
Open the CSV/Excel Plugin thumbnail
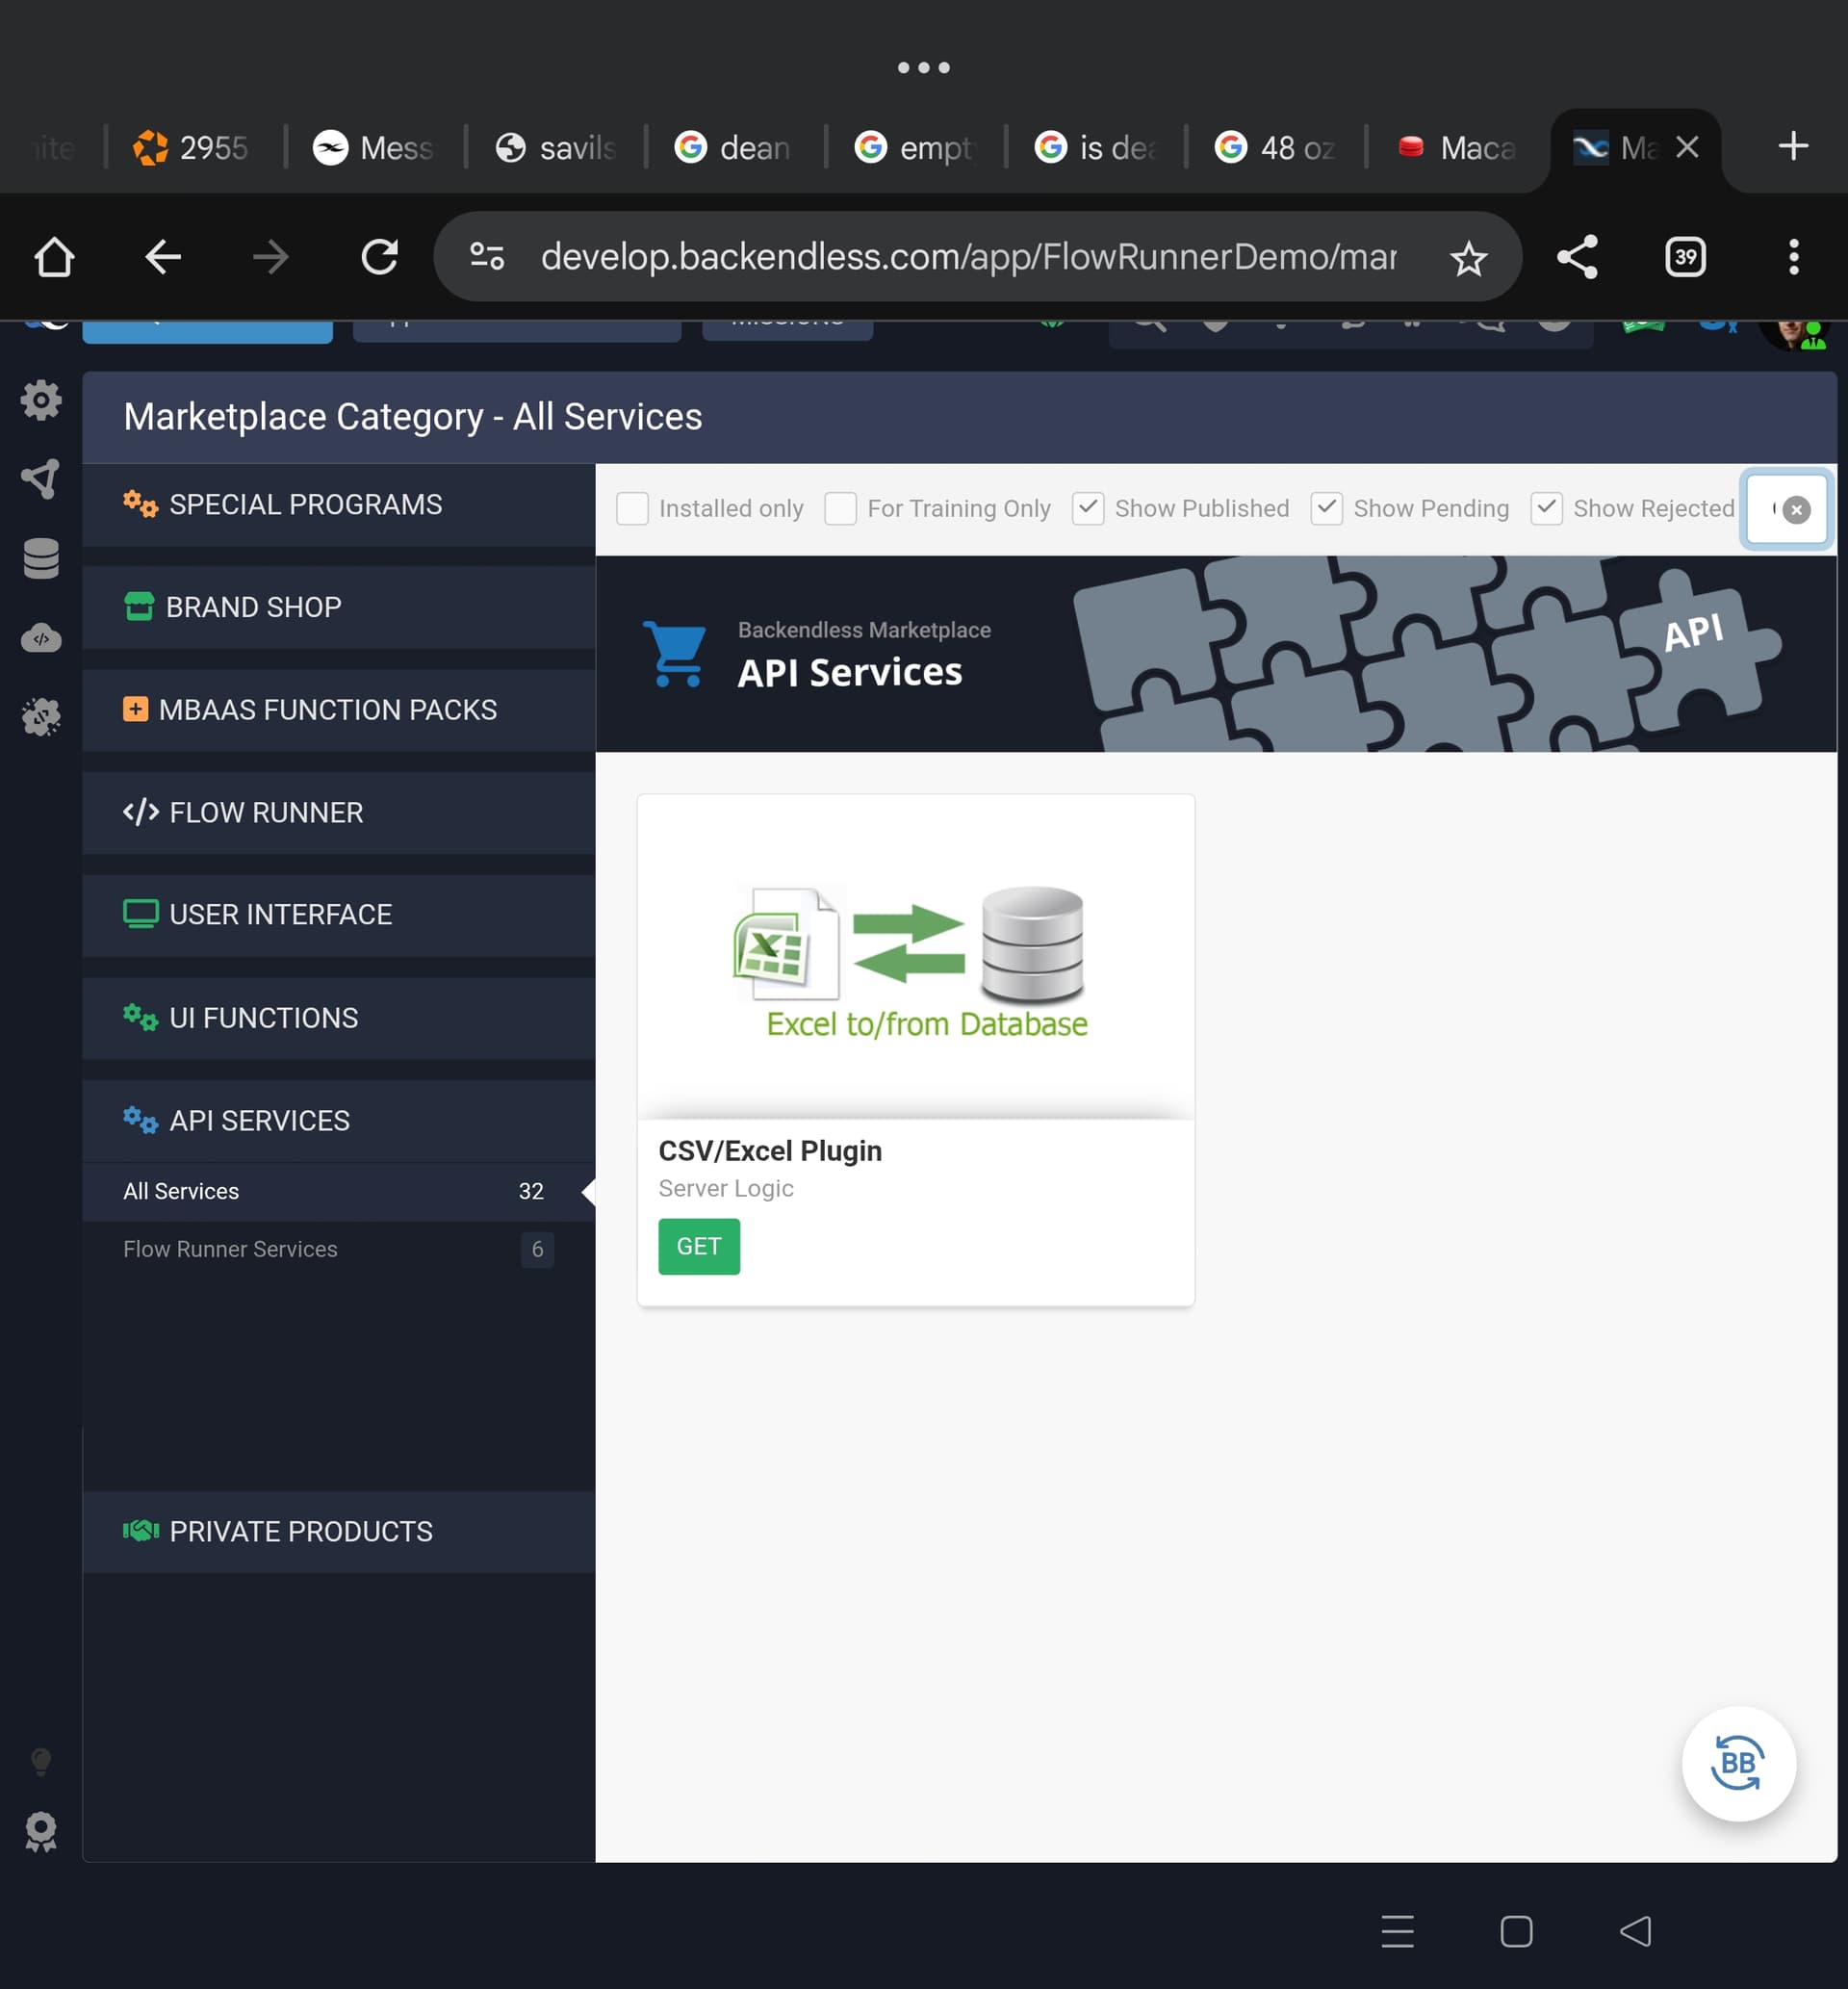click(915, 957)
